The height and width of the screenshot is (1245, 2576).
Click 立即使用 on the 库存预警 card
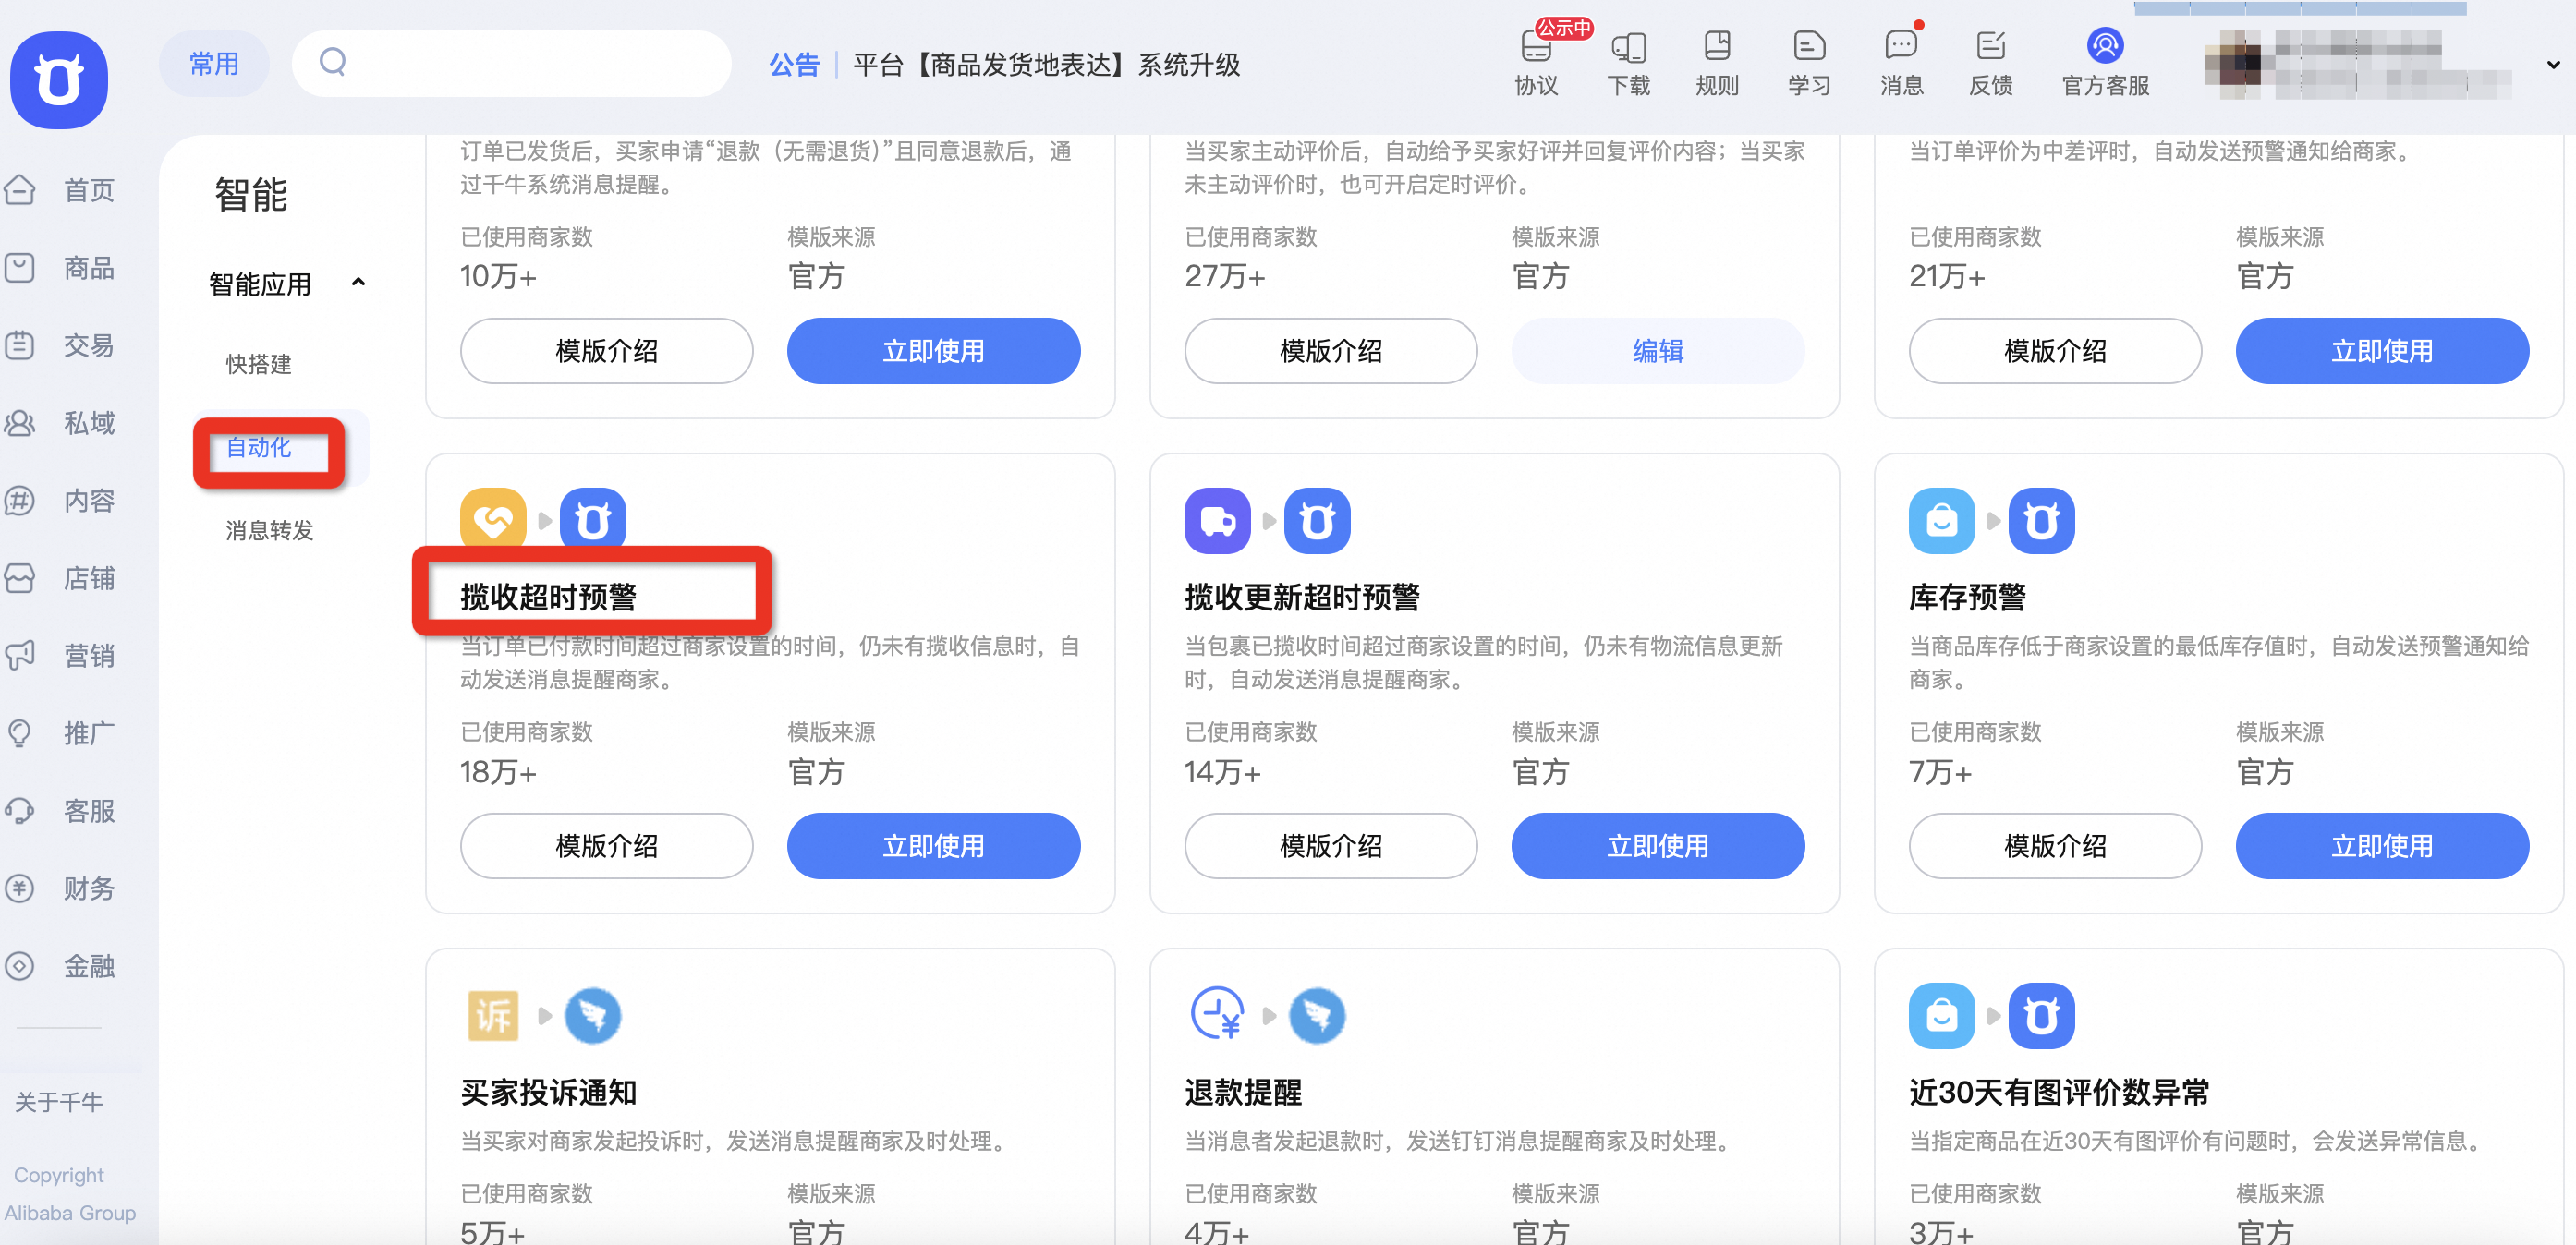tap(2381, 845)
